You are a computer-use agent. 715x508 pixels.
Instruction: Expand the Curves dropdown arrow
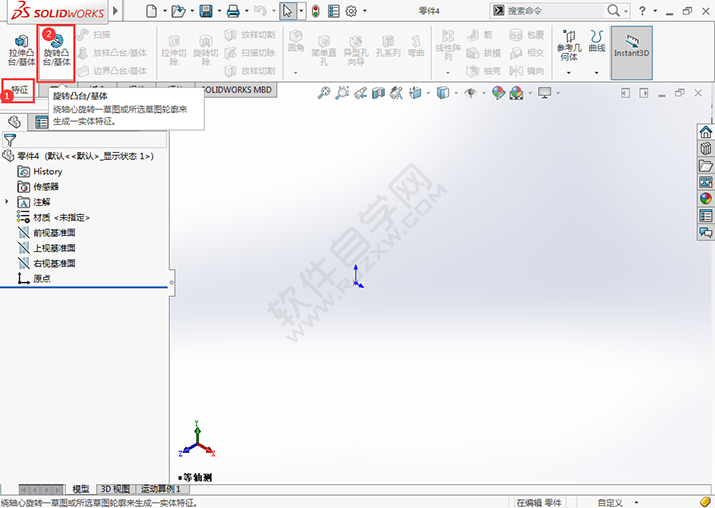pos(596,73)
